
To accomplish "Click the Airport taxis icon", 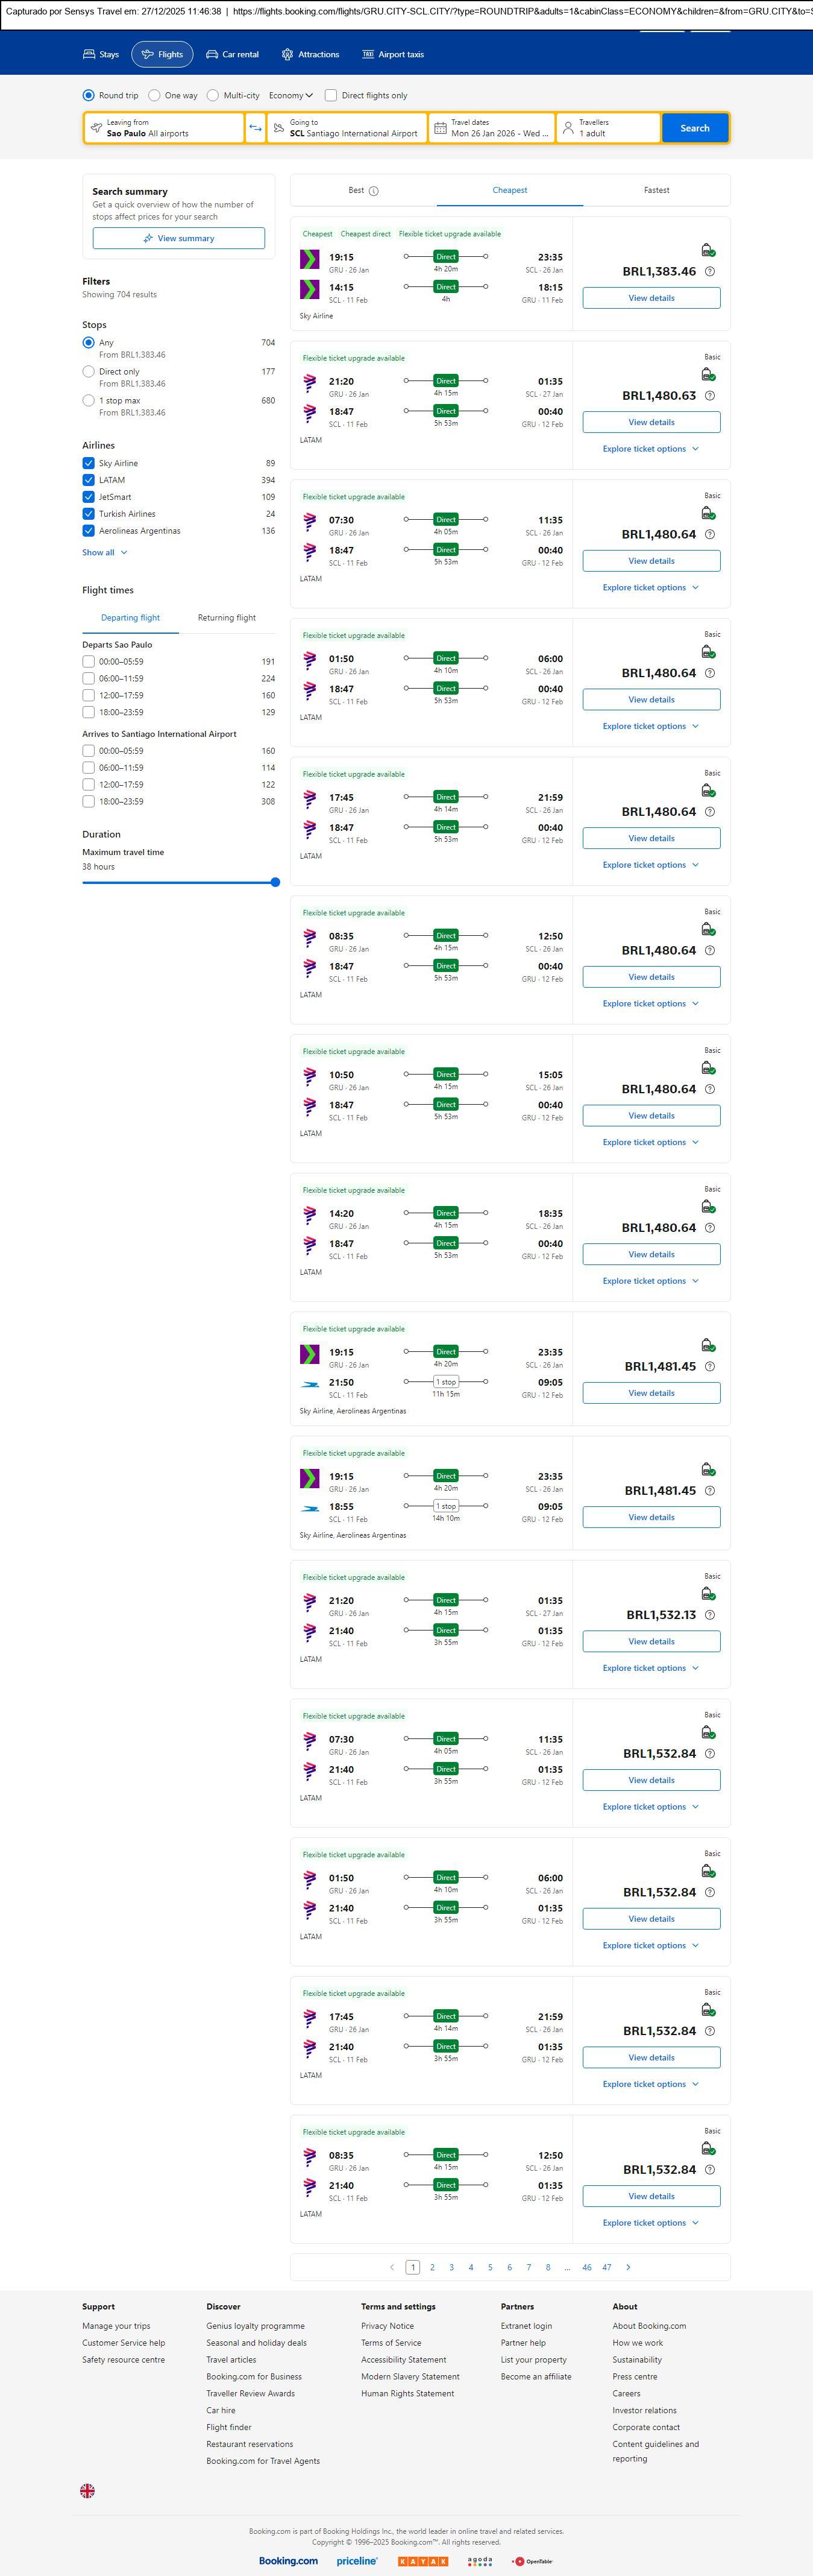I will [x=368, y=55].
